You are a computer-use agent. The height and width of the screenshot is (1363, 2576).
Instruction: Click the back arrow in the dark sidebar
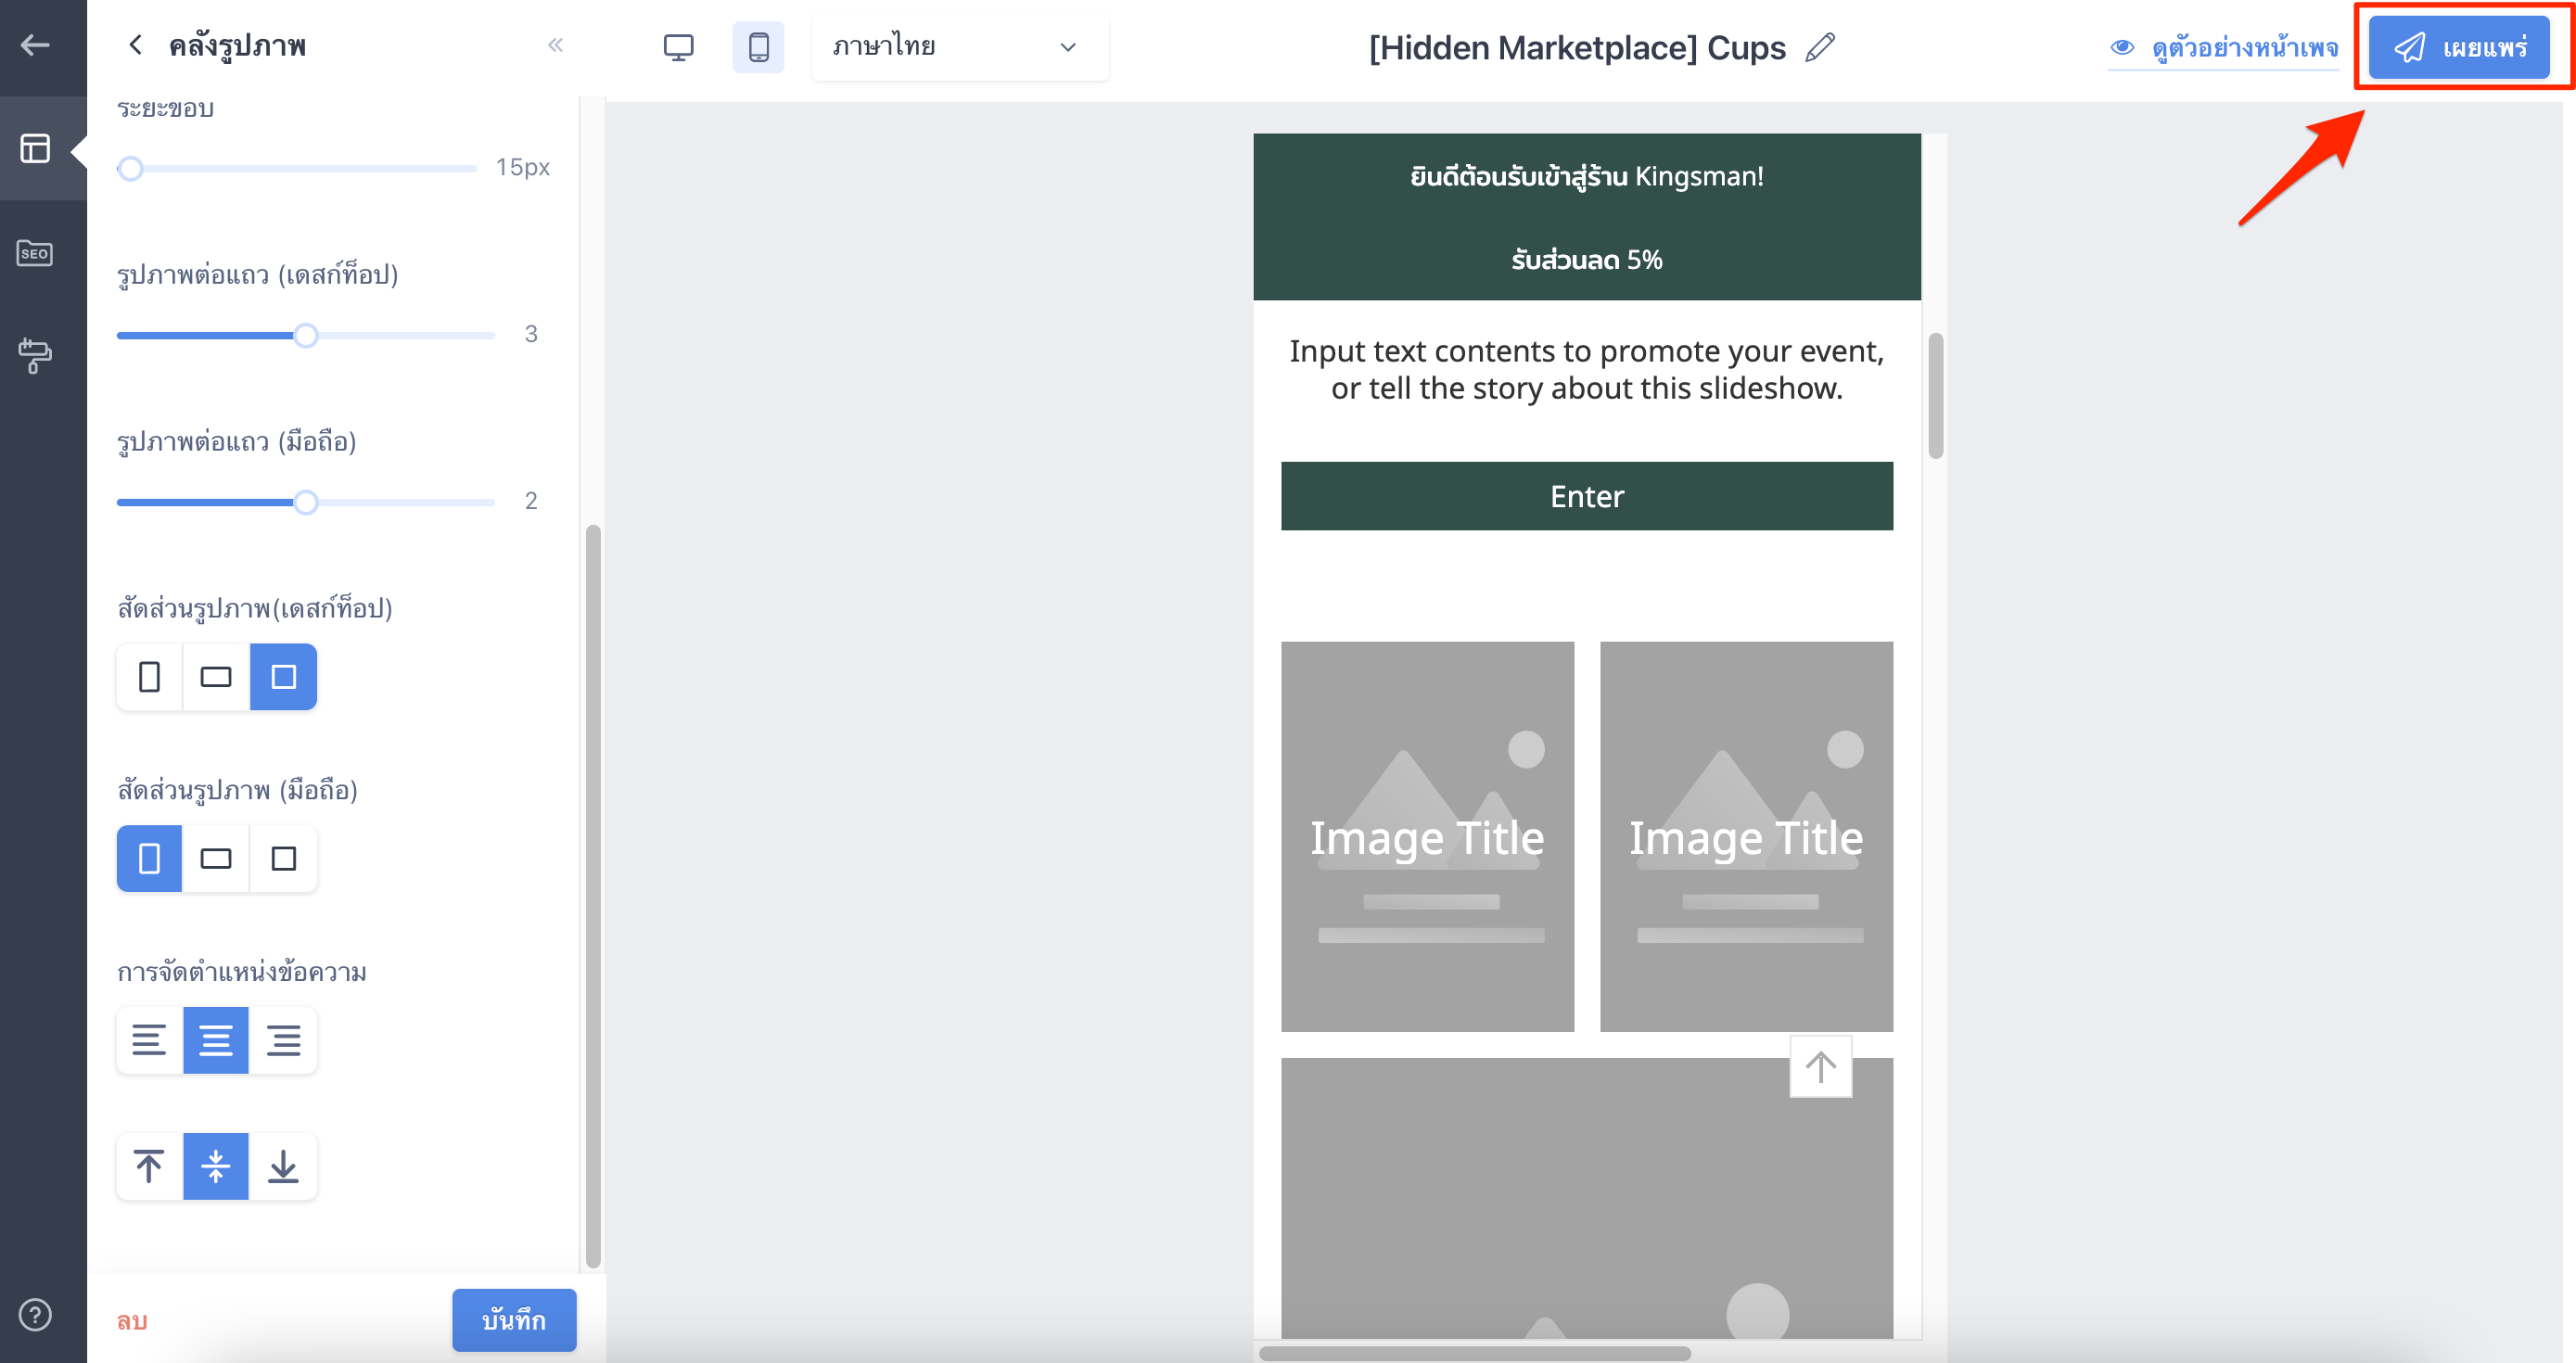coord(35,45)
